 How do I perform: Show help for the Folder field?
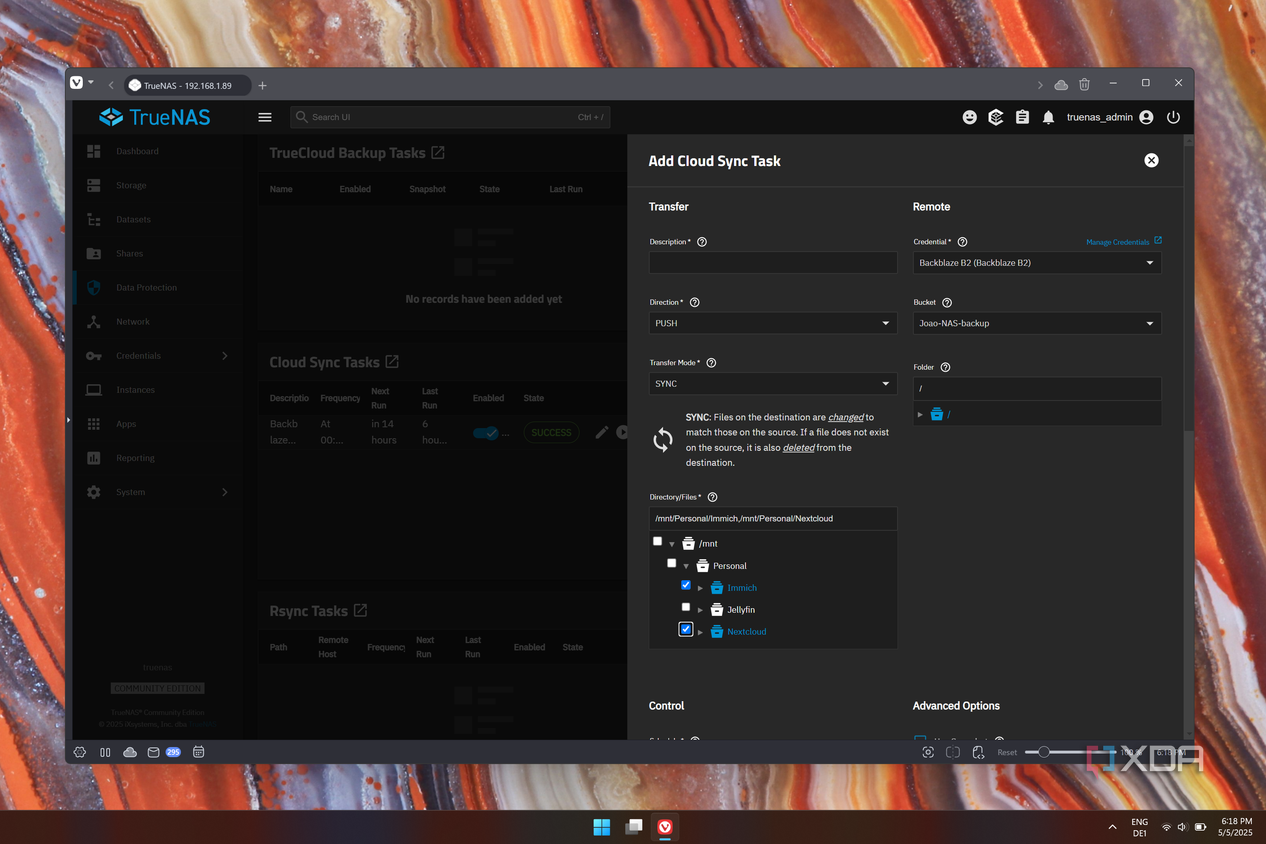[x=945, y=367]
